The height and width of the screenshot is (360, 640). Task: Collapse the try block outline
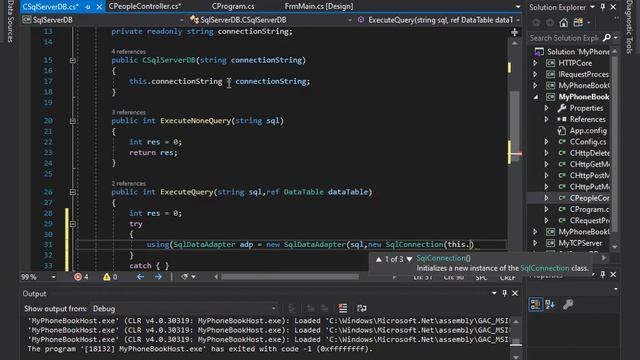tap(73, 224)
